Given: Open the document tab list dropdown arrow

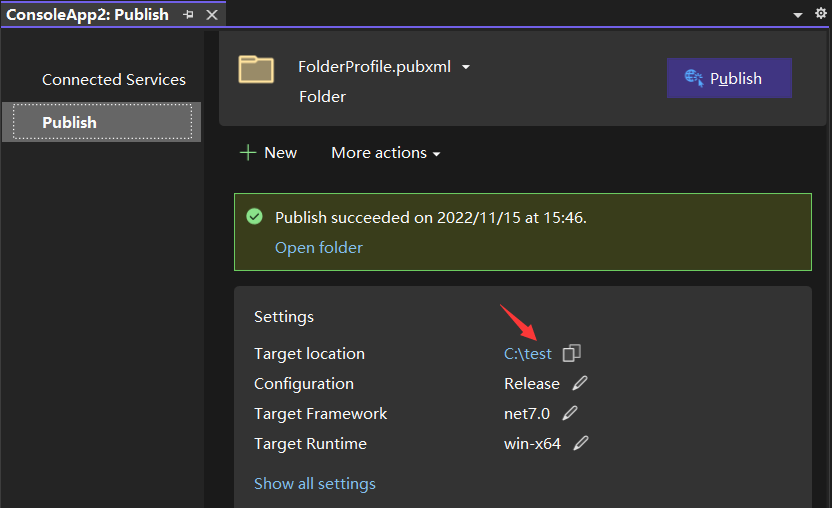Looking at the screenshot, I should [x=797, y=15].
